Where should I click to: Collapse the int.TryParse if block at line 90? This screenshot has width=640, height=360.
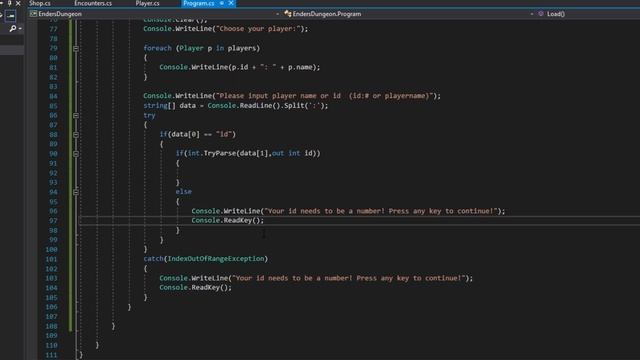click(76, 154)
